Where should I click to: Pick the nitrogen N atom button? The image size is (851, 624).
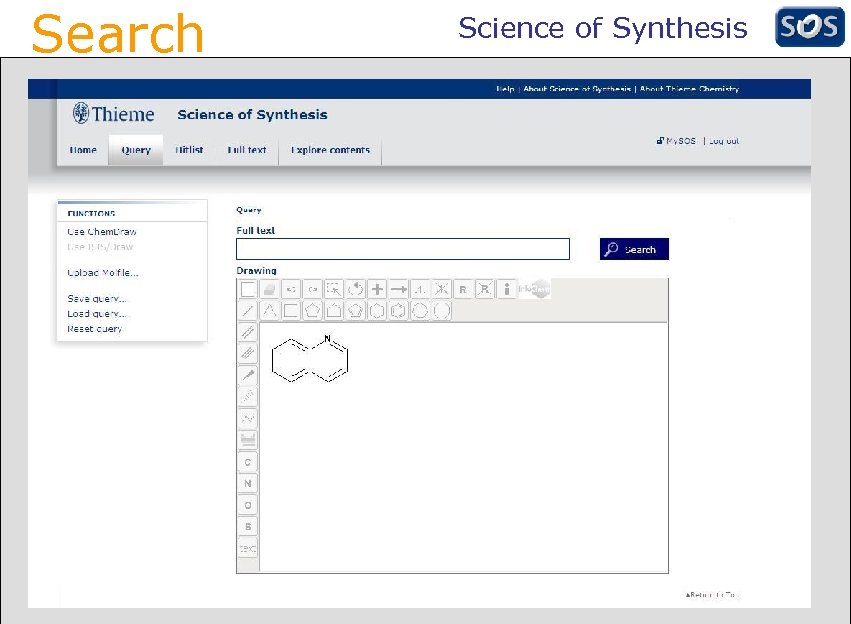click(x=247, y=483)
